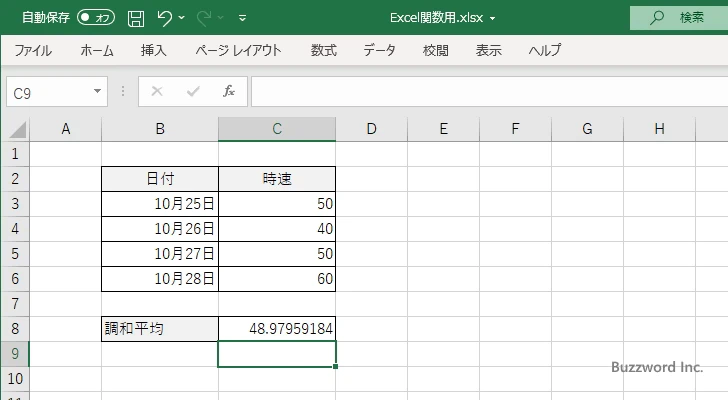Image resolution: width=728 pixels, height=400 pixels.
Task: Open the 表示 tab
Action: [488, 50]
